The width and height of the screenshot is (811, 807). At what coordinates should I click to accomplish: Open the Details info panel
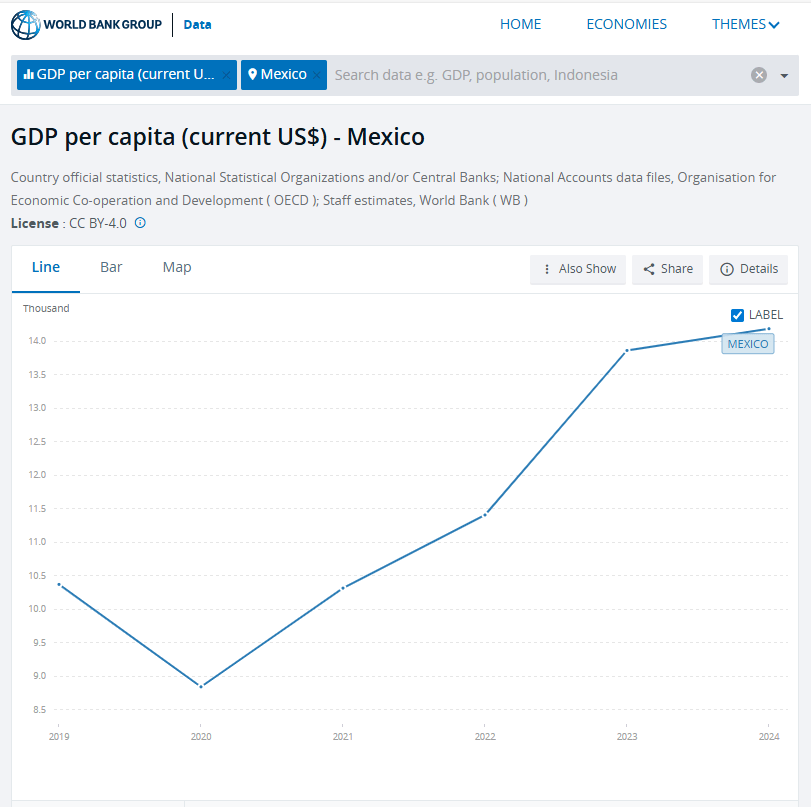click(x=748, y=269)
